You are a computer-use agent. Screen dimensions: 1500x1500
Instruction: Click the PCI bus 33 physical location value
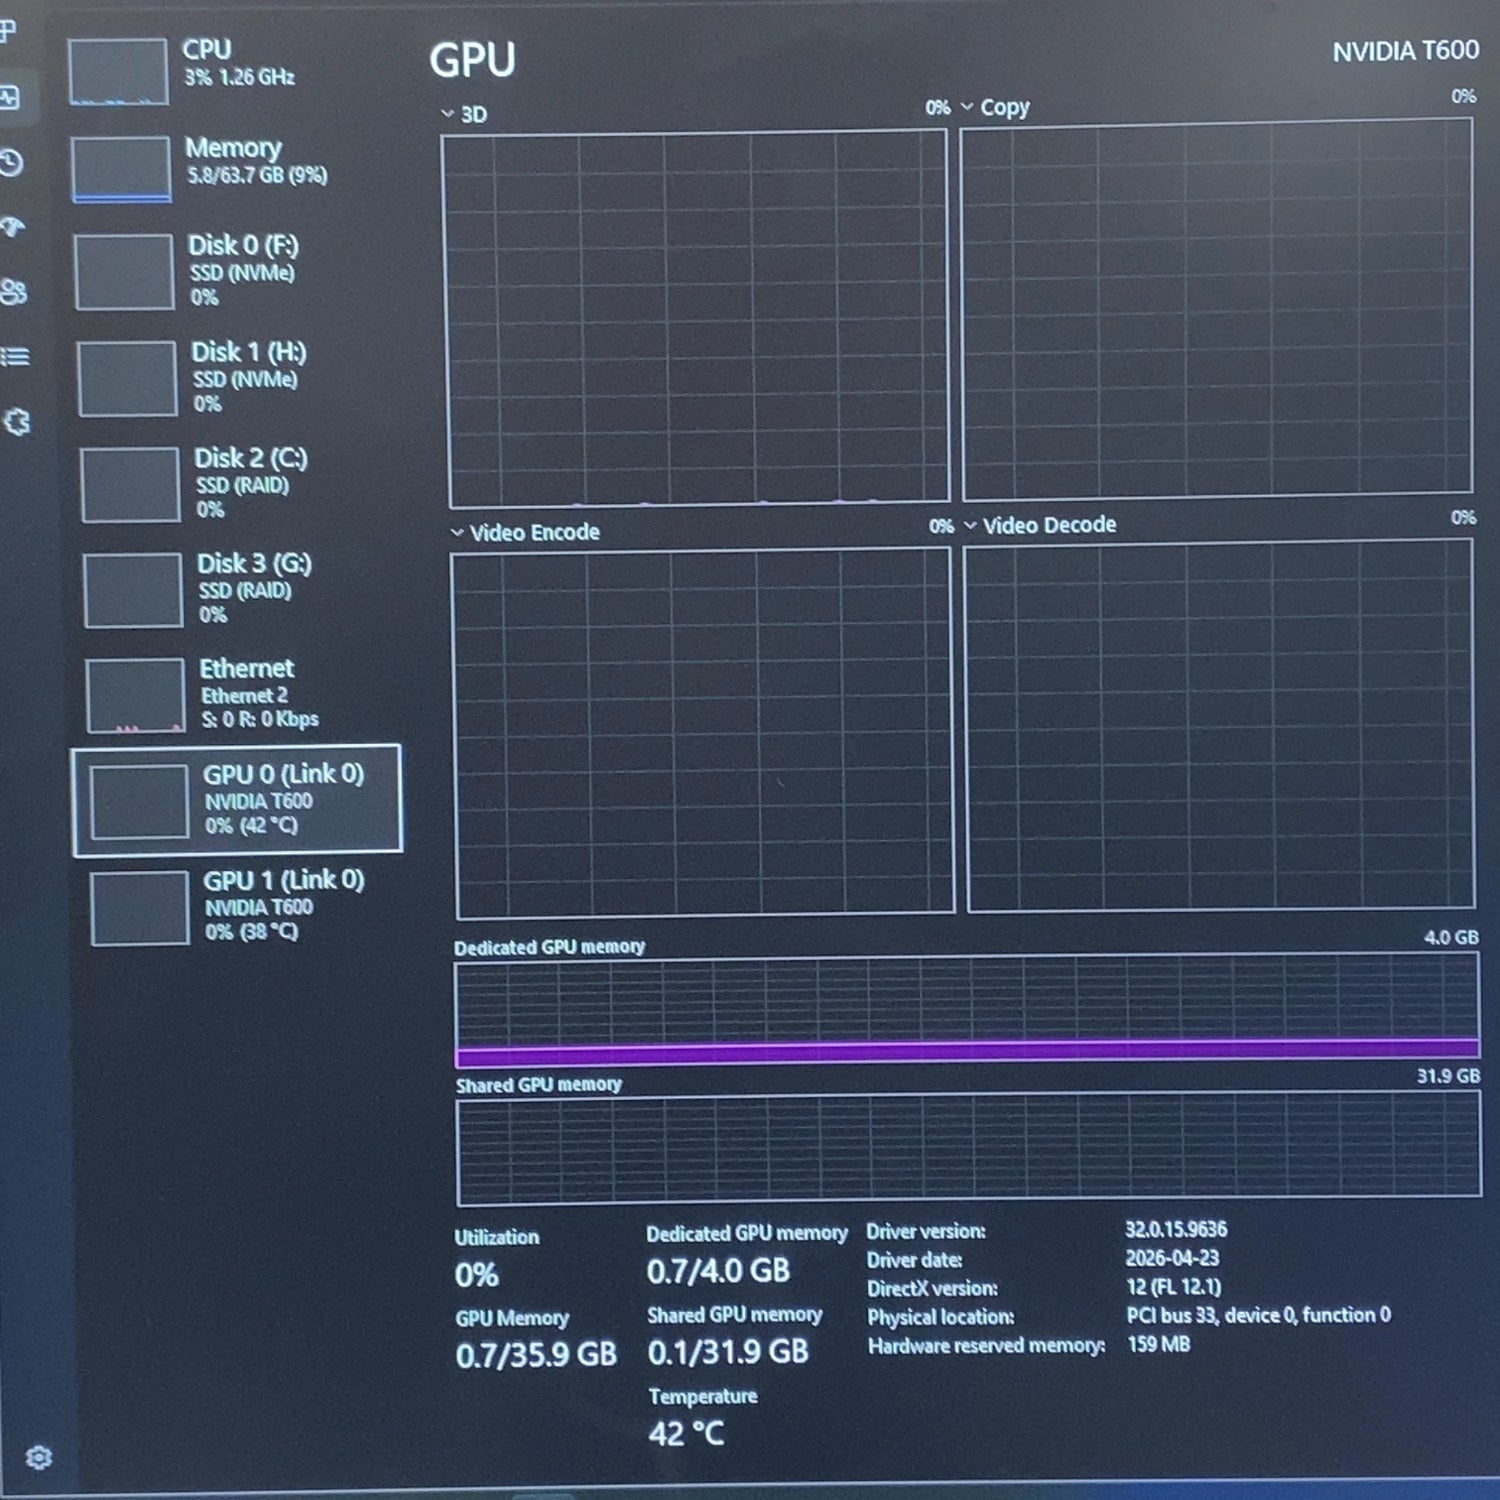tap(1258, 1315)
